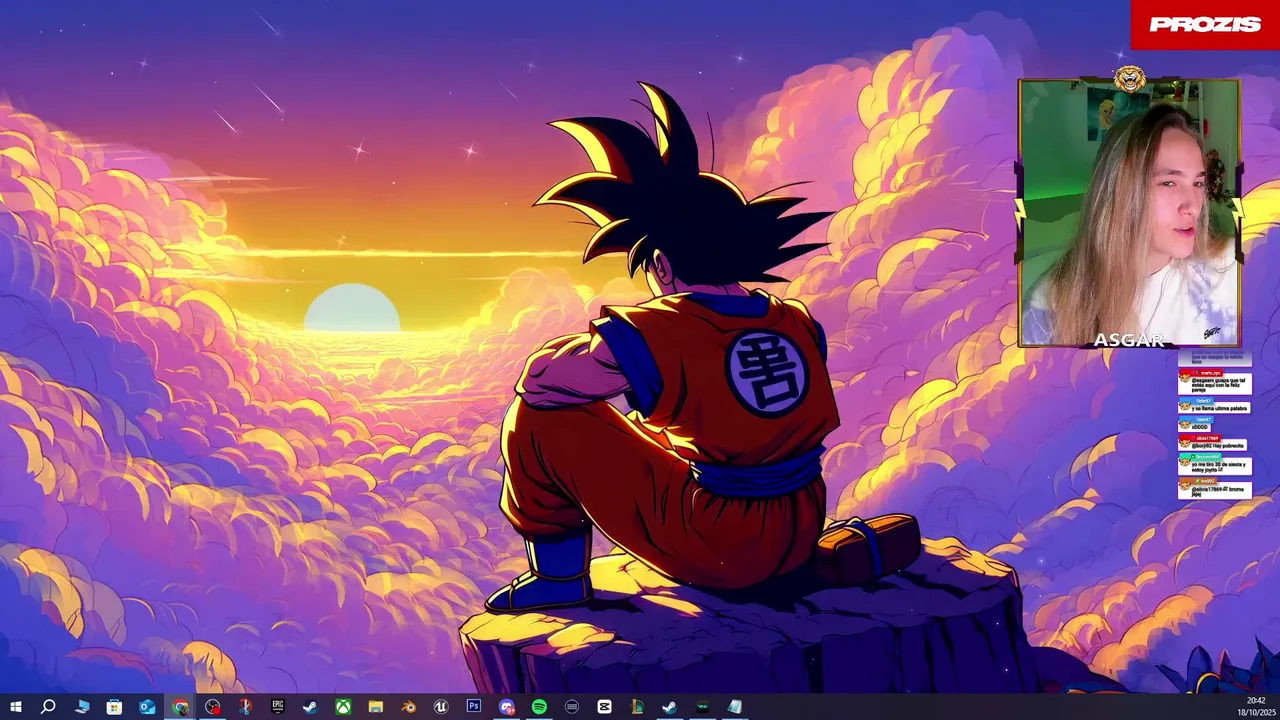Screen dimensions: 1280x720
Task: Open Steam icon beside Epic Games
Action: click(x=310, y=707)
